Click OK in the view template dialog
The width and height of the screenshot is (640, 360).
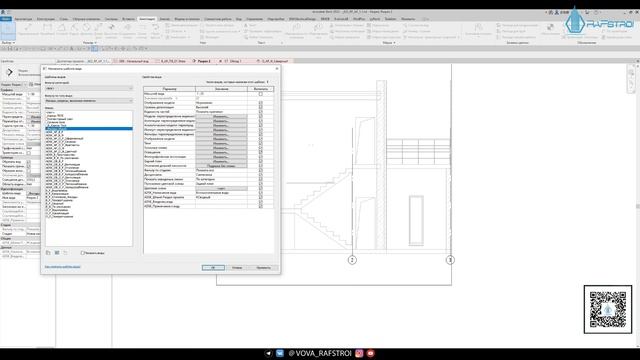coord(213,268)
